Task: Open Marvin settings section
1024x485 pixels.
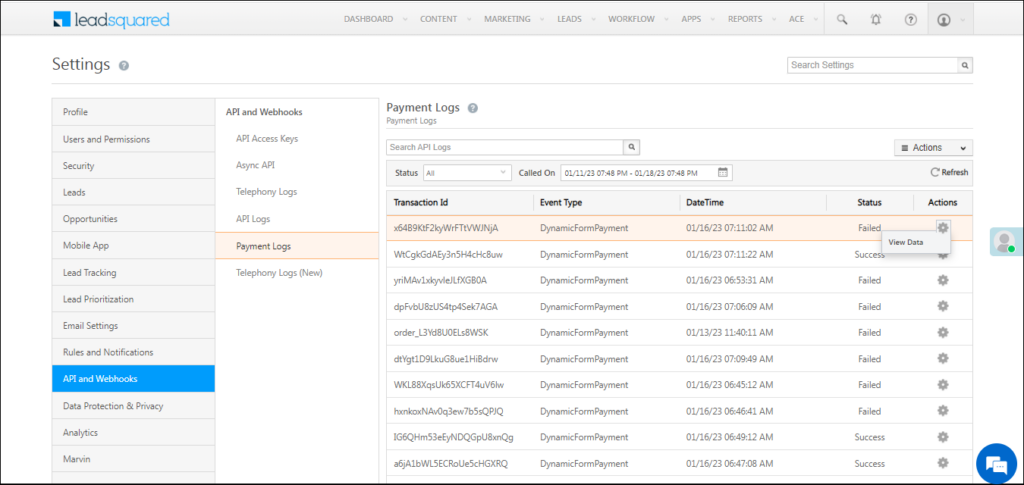Action: 133,459
